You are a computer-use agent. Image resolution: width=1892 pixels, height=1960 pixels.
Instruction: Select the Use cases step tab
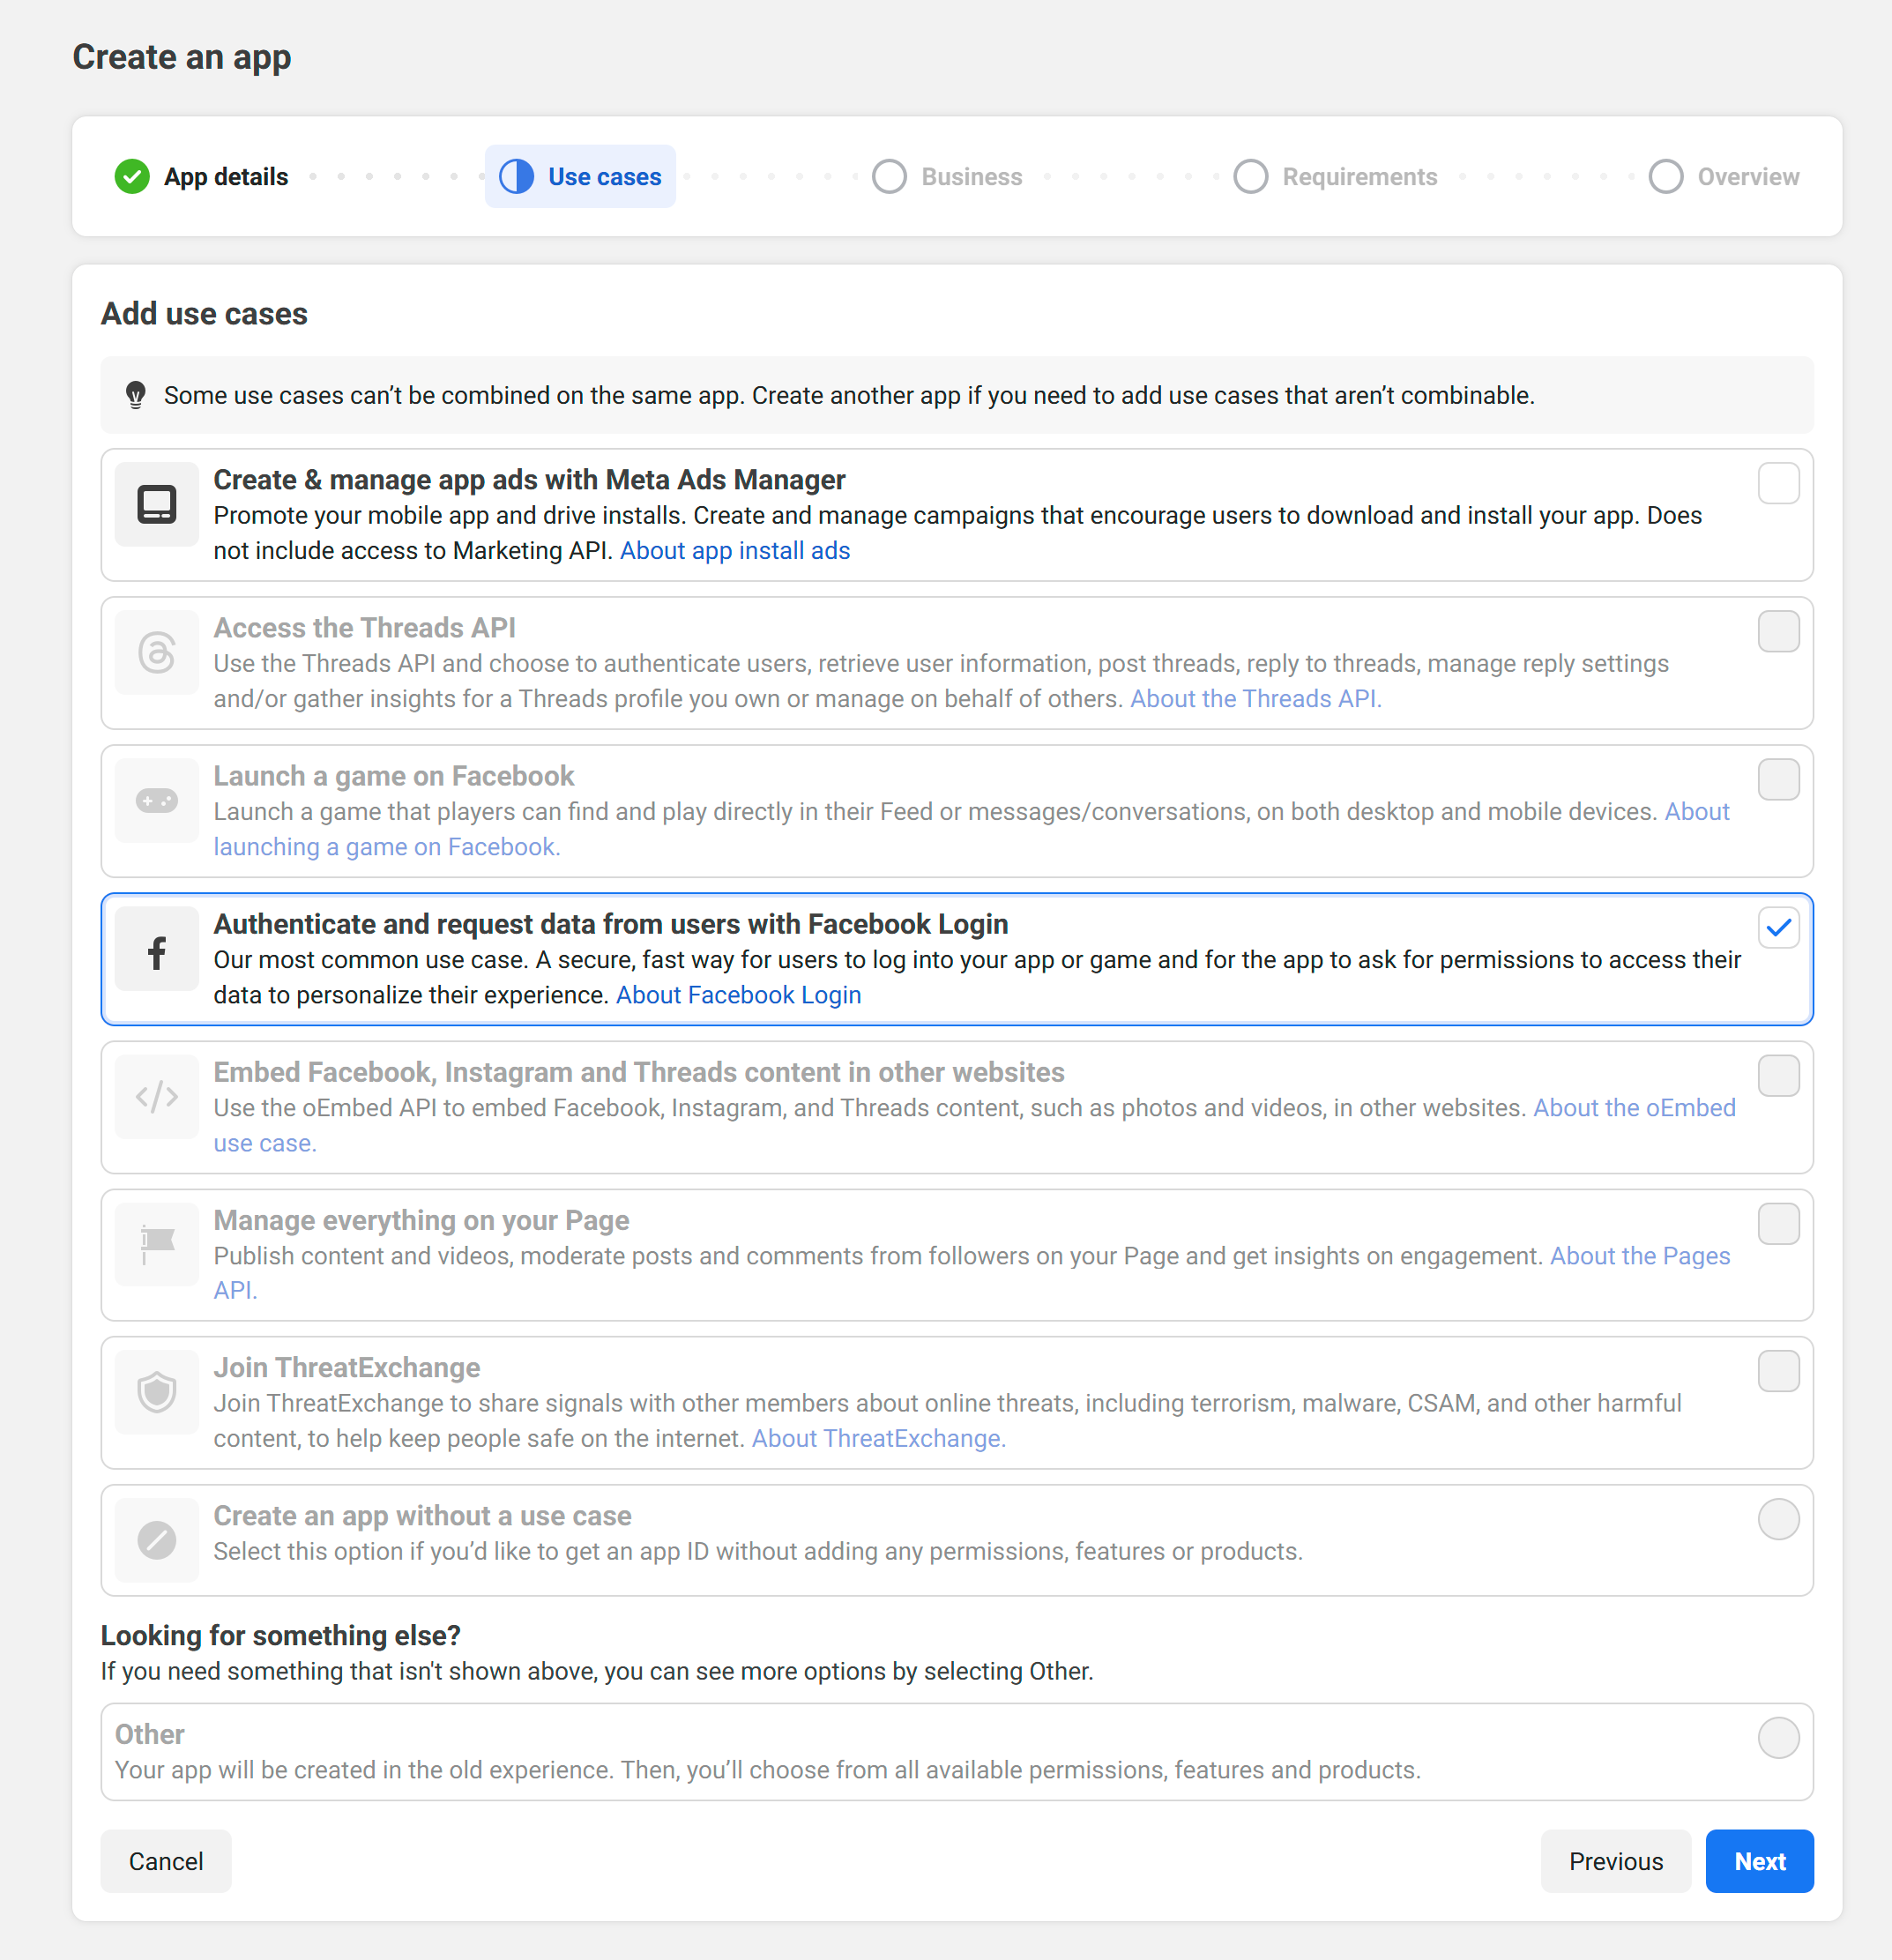point(580,177)
